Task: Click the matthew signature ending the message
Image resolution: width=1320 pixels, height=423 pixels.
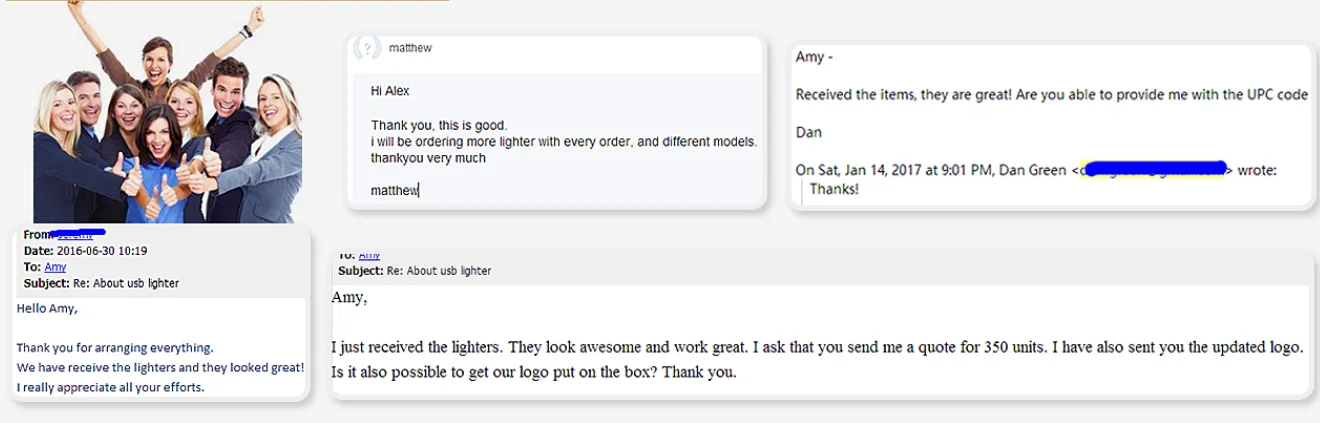Action: 394,190
